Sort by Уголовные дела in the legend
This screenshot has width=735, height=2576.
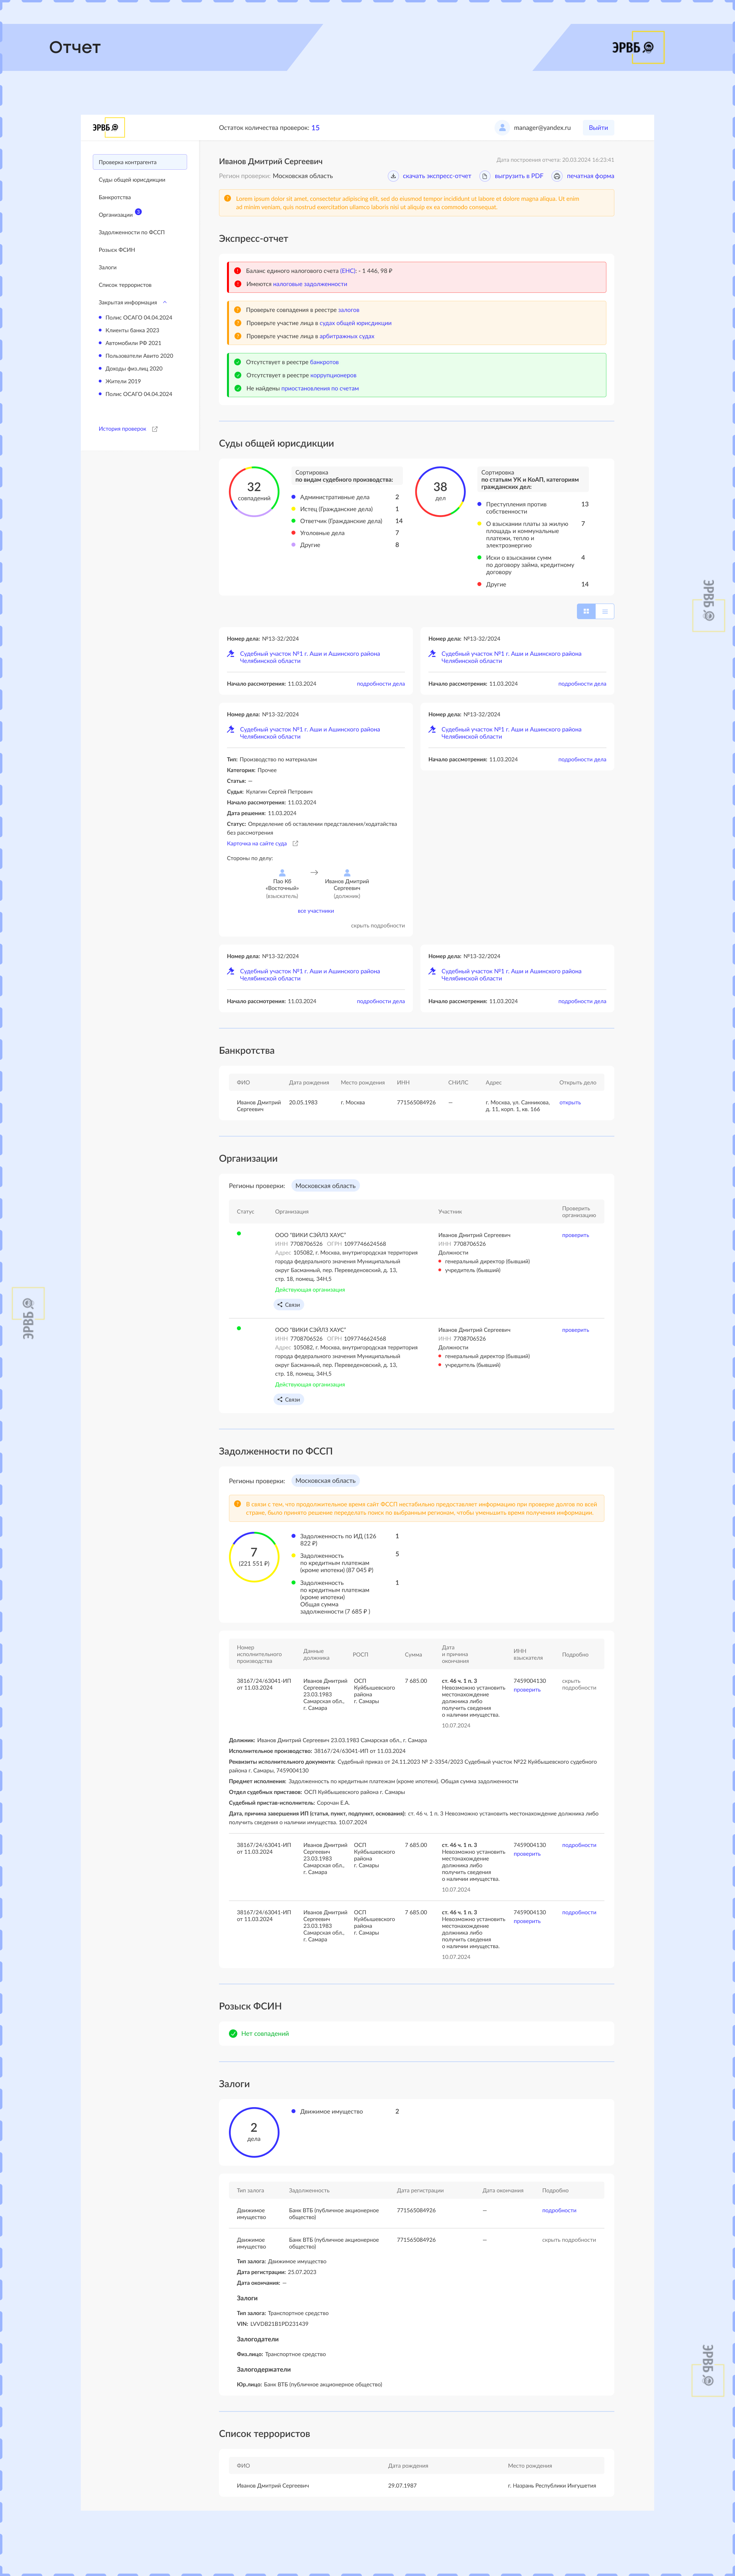tap(322, 533)
